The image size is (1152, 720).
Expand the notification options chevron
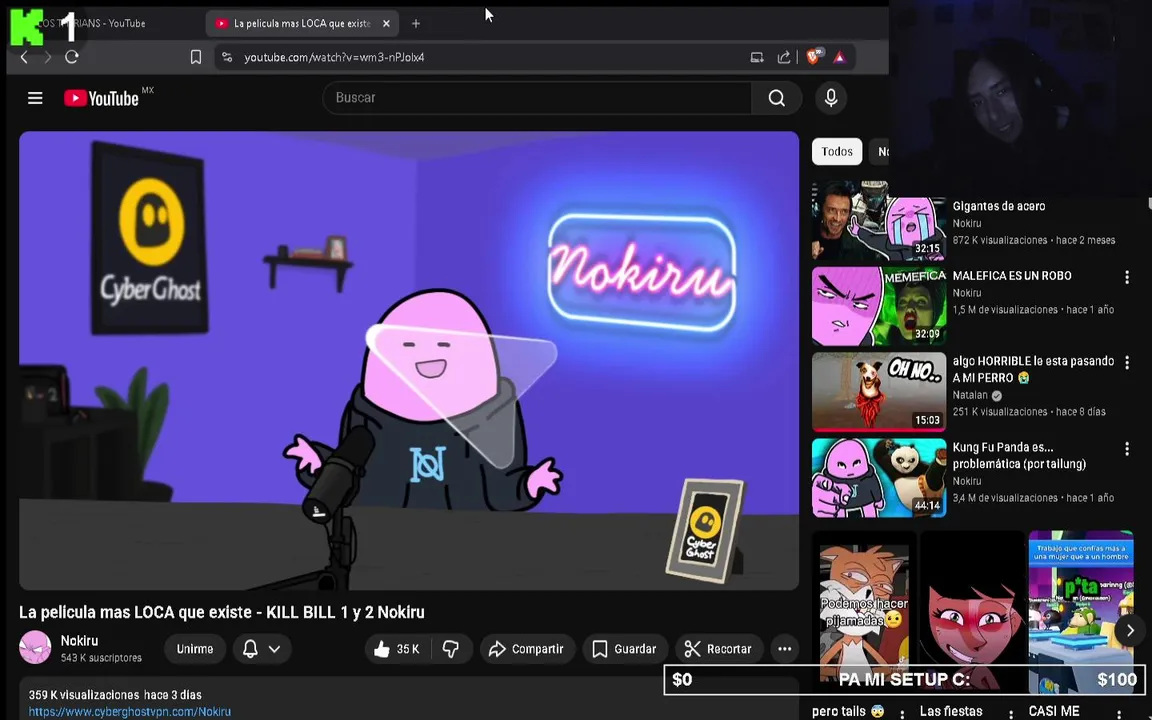tap(274, 649)
